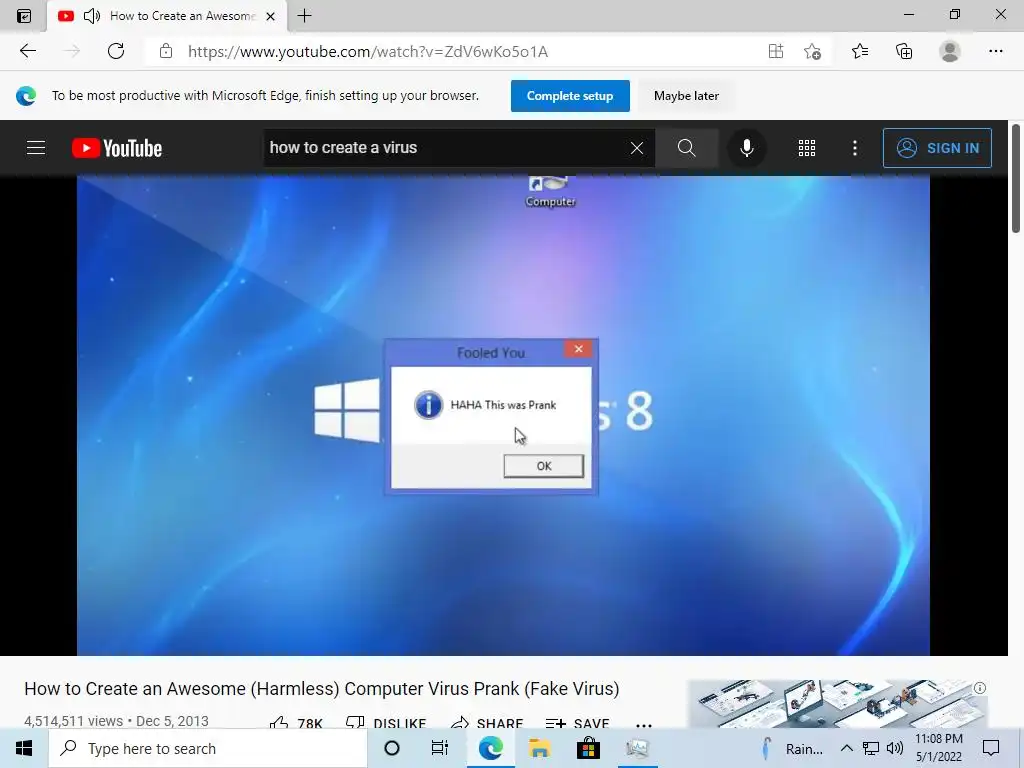Viewport: 1024px width, 768px height.
Task: Click the DISLIKE button
Action: click(x=386, y=722)
